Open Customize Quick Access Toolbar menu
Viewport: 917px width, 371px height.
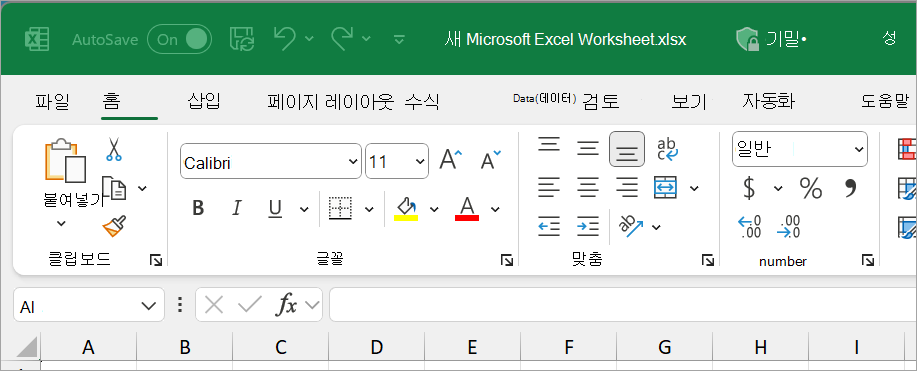pyautogui.click(x=399, y=40)
